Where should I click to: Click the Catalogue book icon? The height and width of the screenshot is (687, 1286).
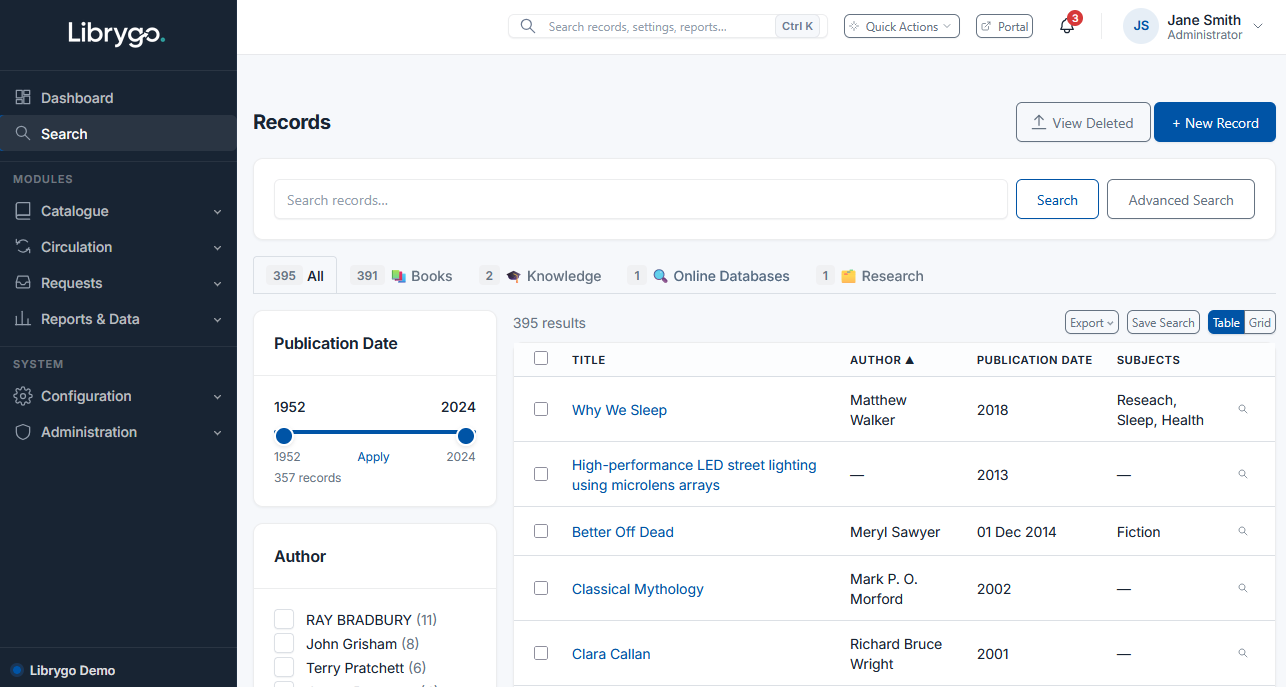click(23, 211)
